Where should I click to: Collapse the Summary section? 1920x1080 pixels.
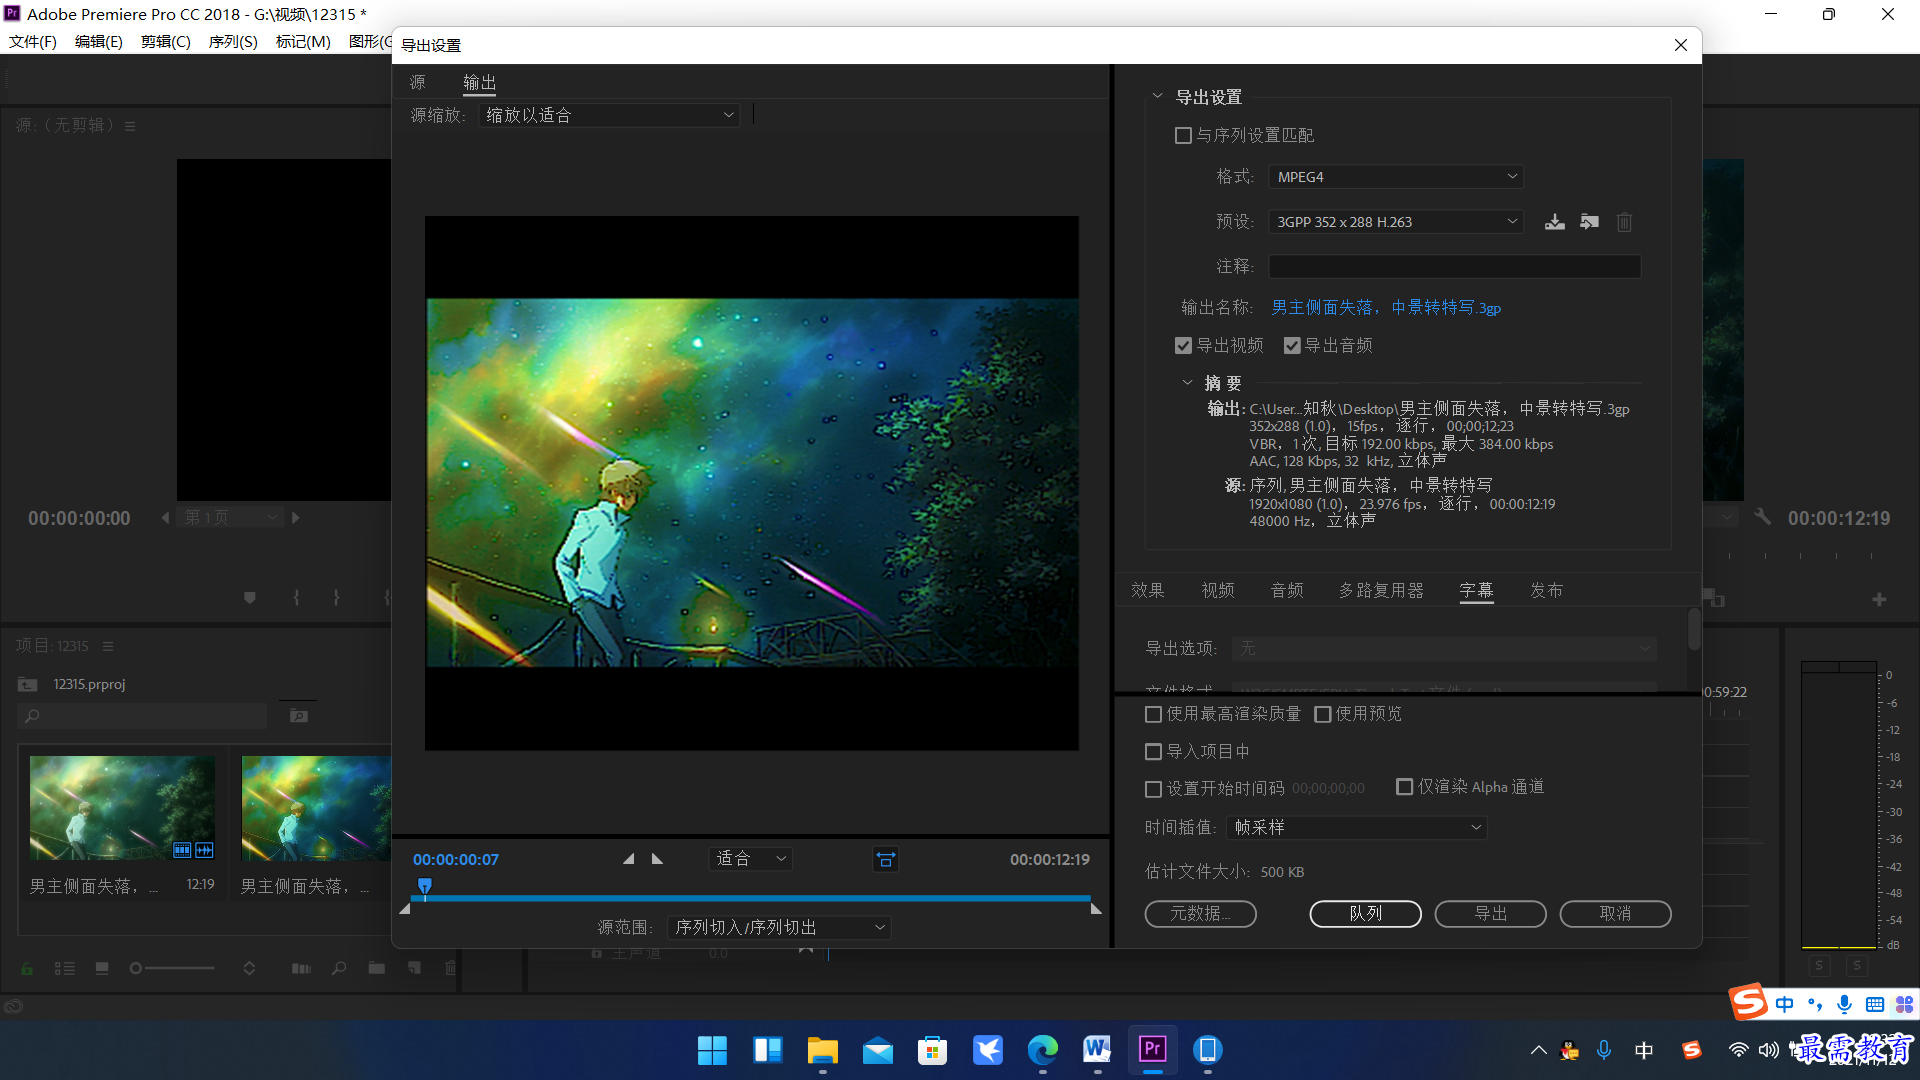coord(1187,383)
